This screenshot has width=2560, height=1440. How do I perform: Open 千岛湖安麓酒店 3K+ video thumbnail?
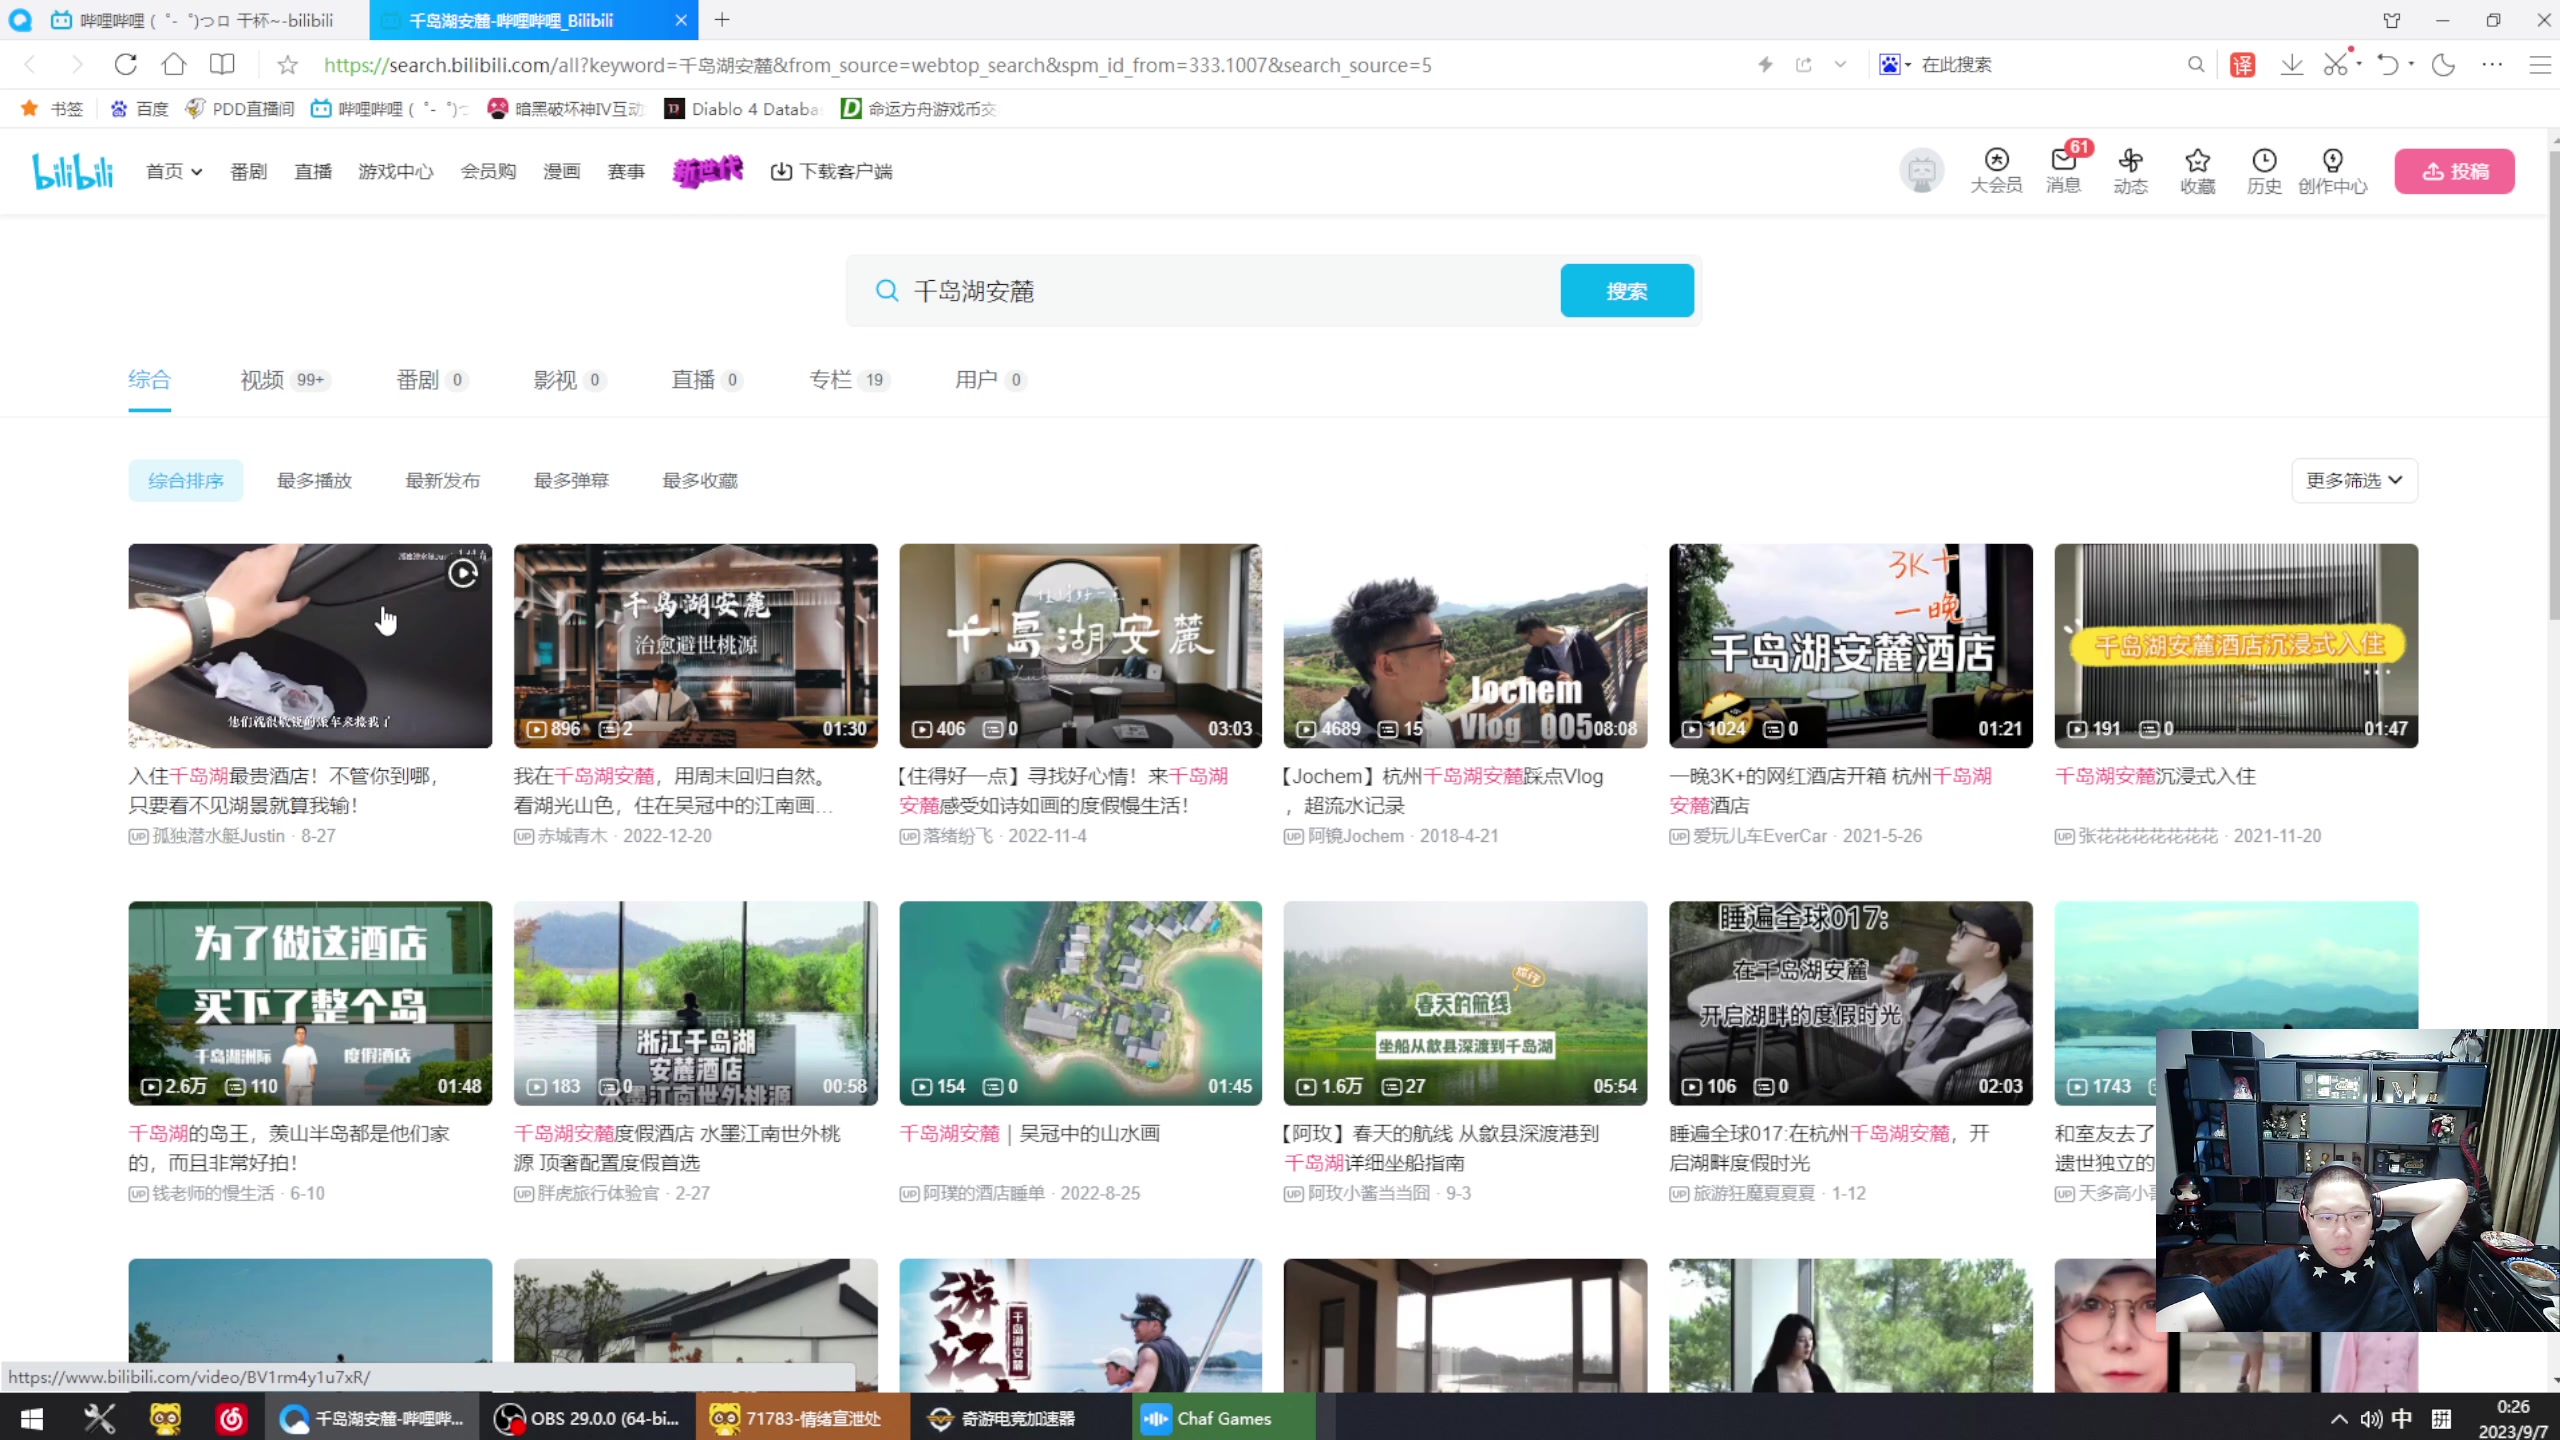point(1850,646)
